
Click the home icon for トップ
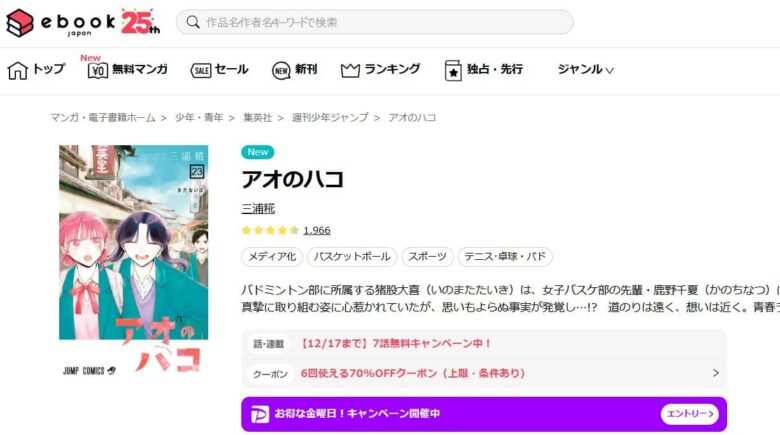17,70
